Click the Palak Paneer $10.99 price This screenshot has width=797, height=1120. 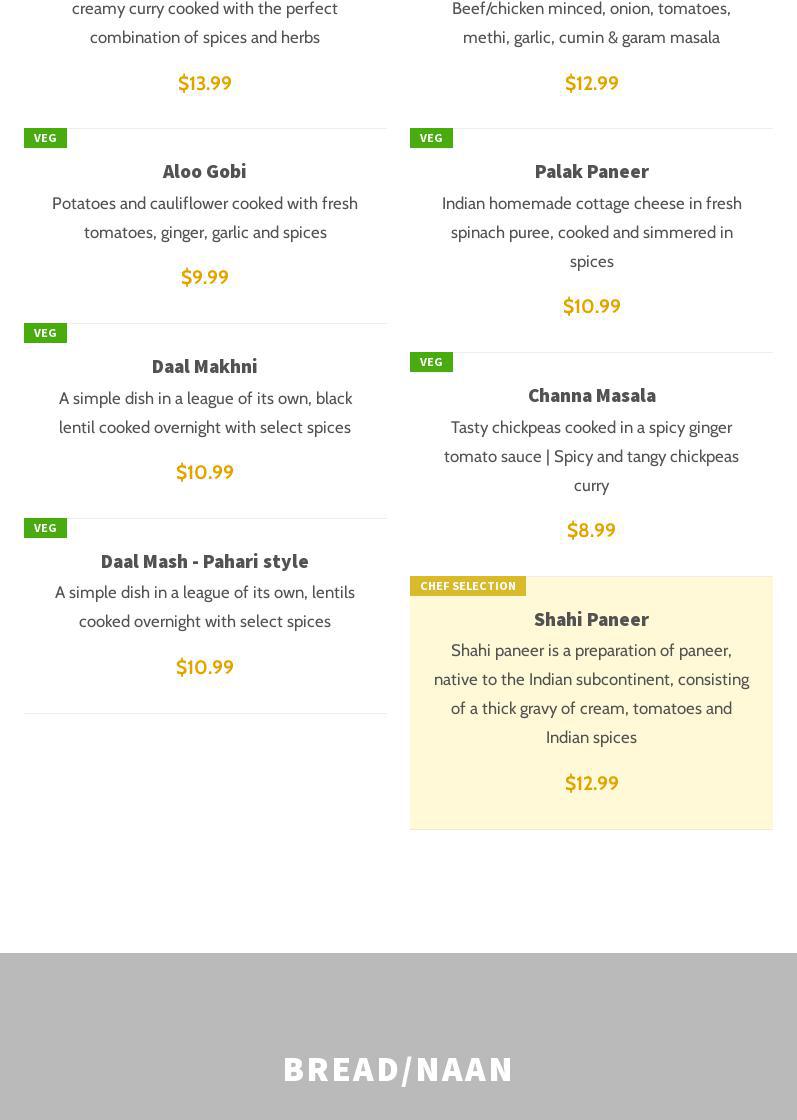pyautogui.click(x=591, y=306)
